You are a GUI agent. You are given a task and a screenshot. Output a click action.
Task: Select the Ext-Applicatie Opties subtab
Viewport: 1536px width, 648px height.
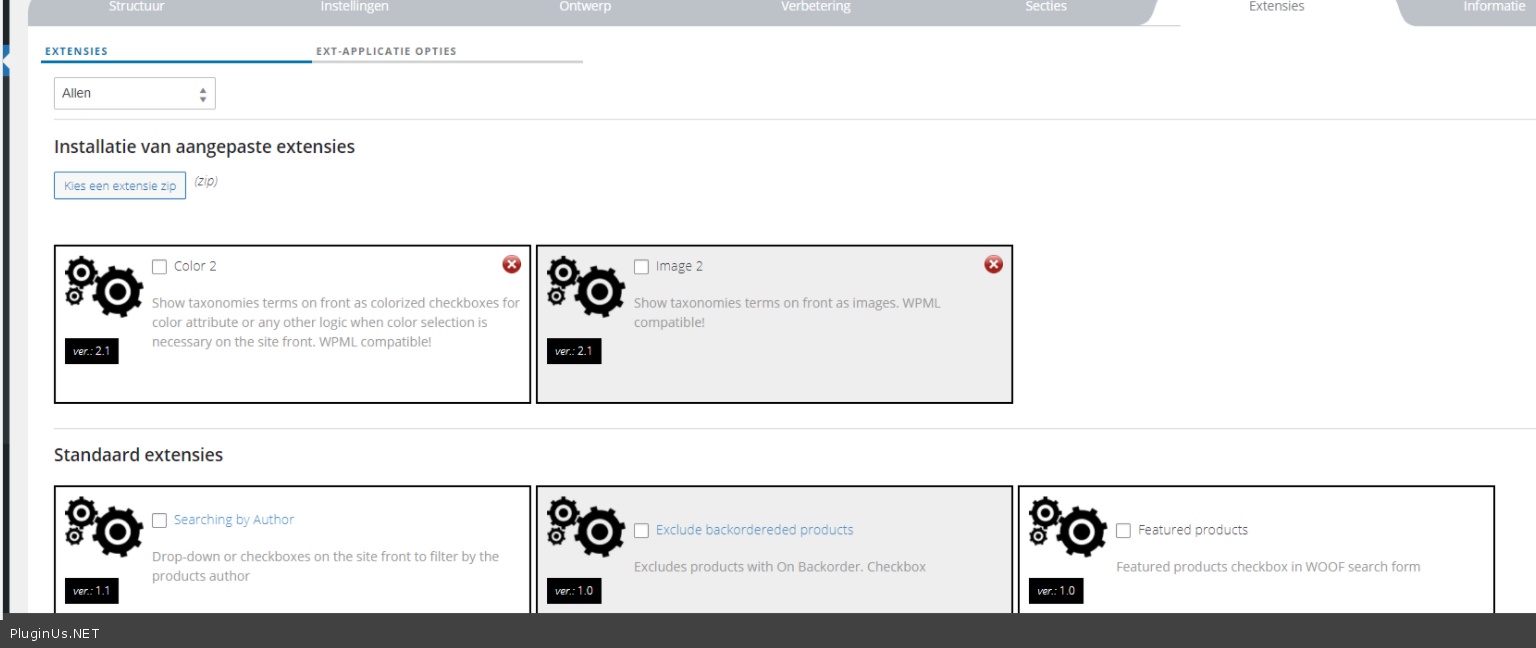[386, 51]
